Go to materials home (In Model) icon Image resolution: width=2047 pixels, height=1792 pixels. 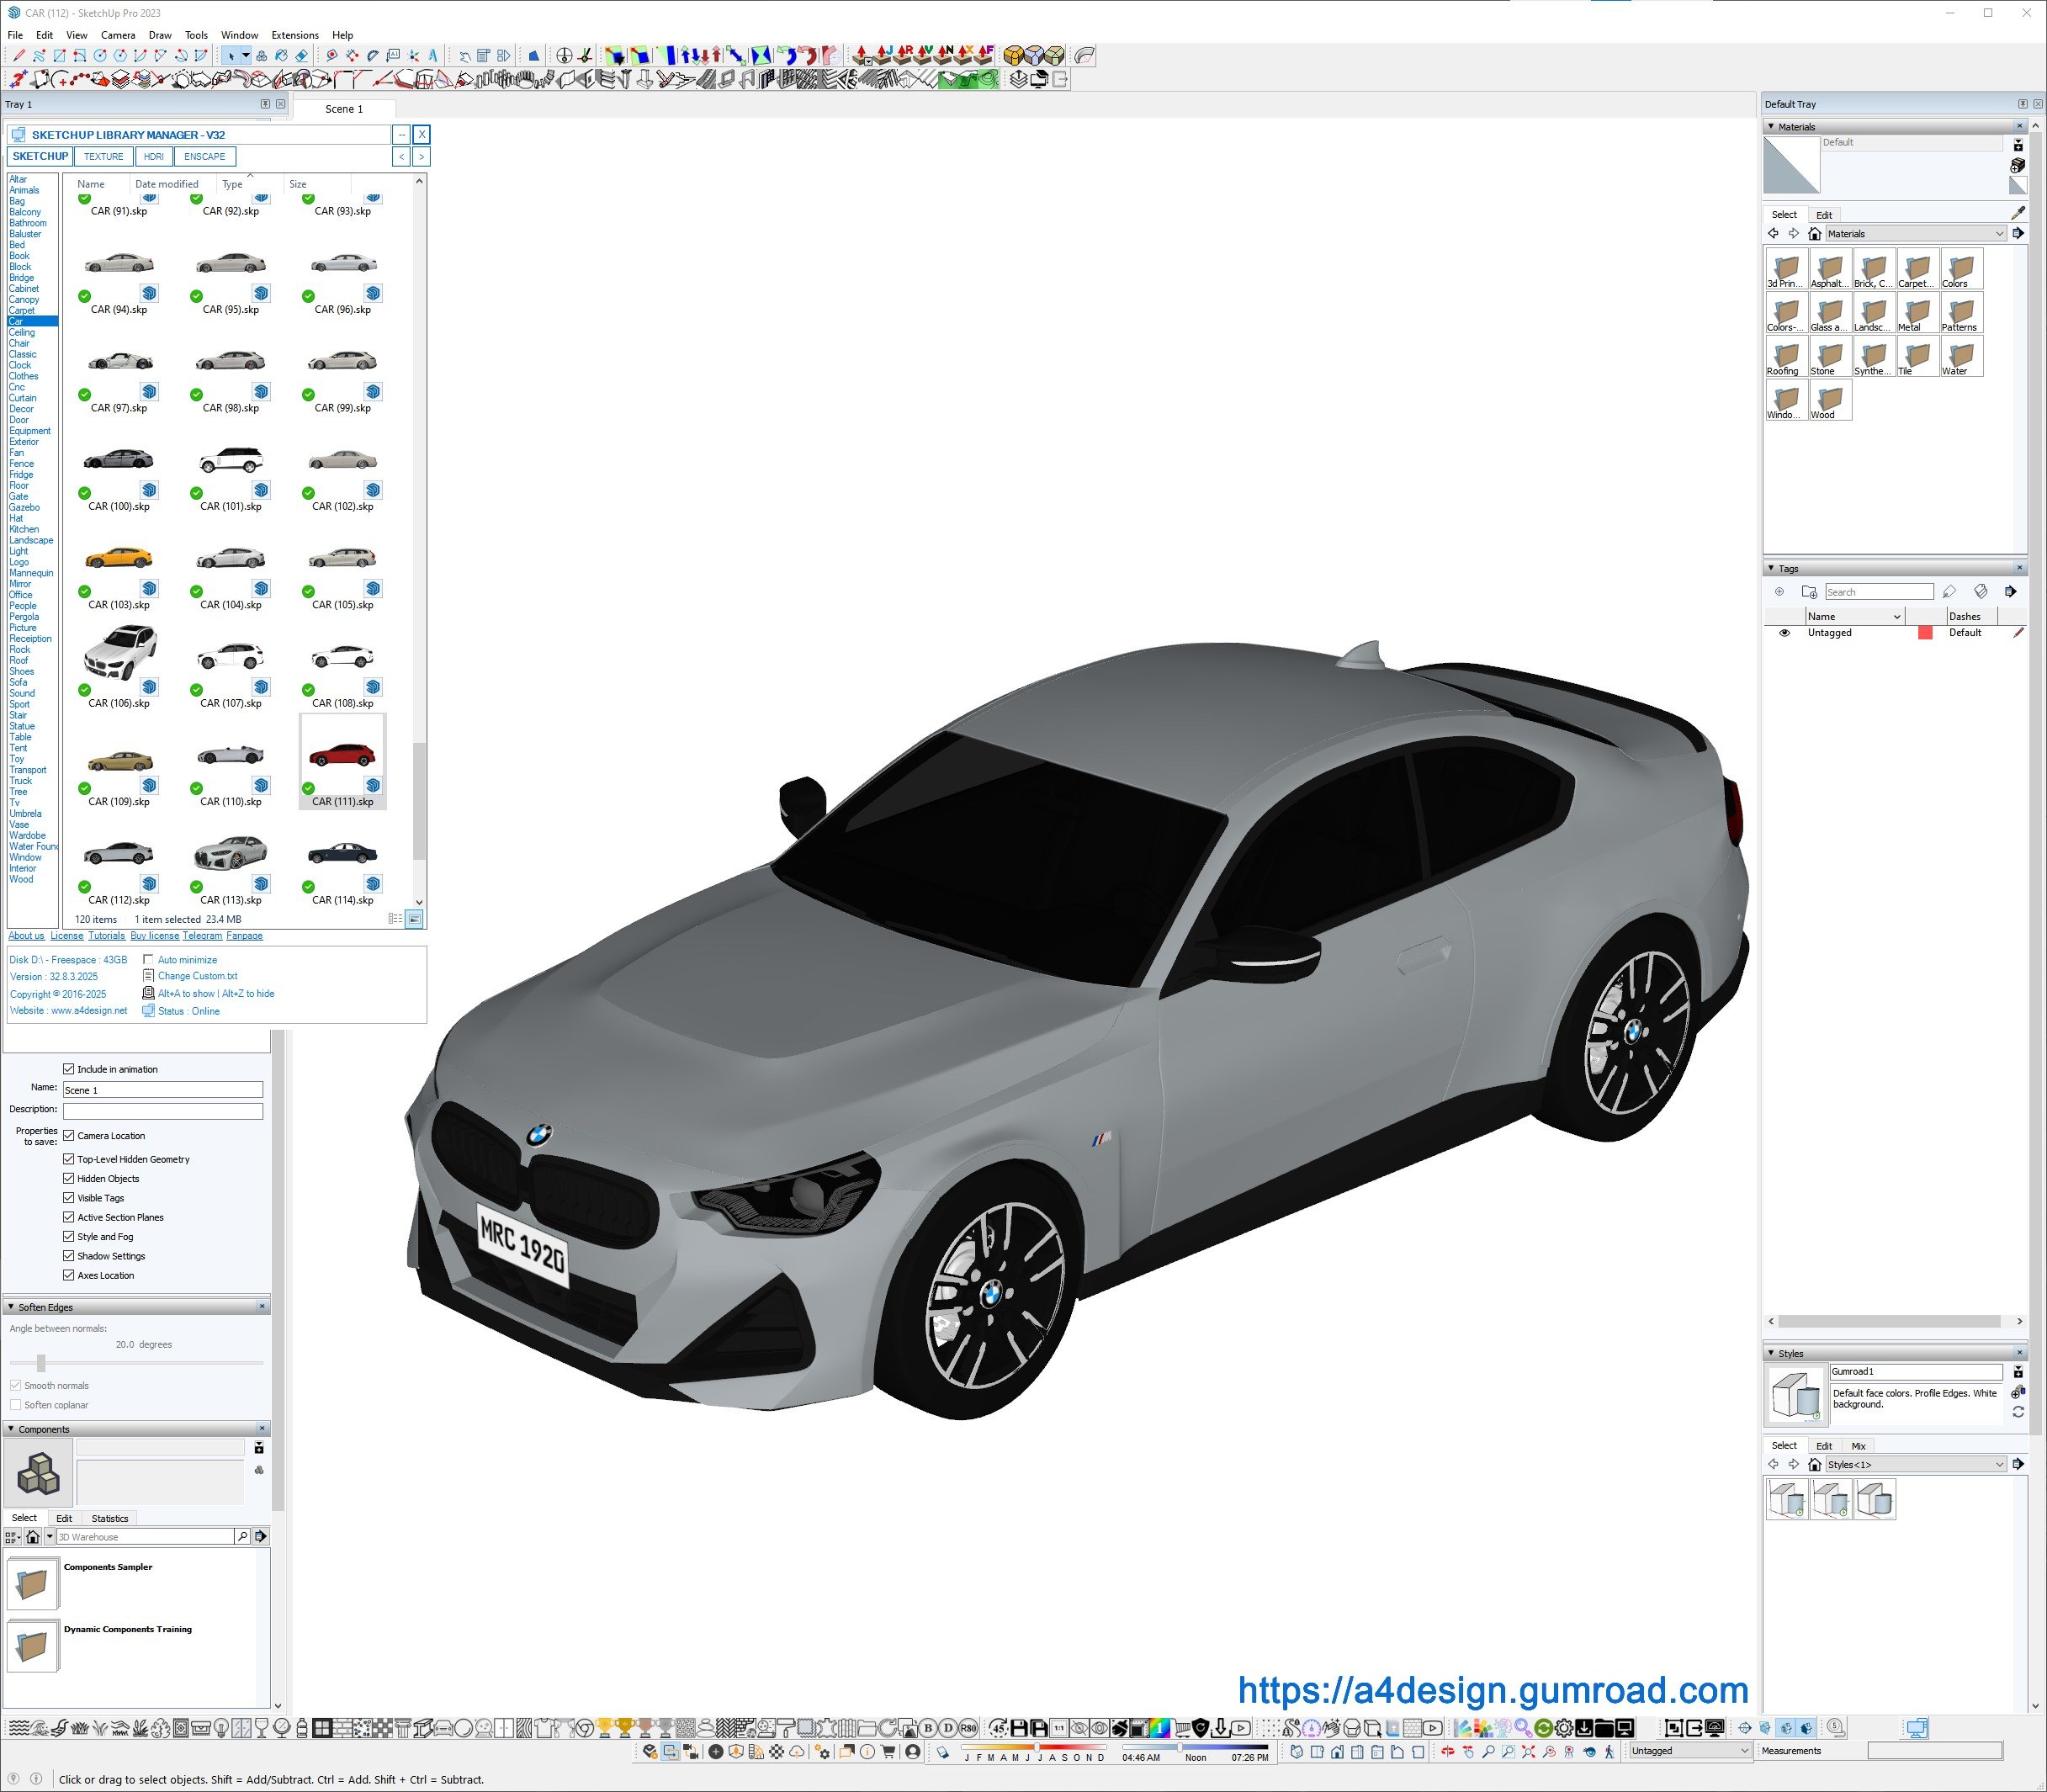[x=1814, y=234]
